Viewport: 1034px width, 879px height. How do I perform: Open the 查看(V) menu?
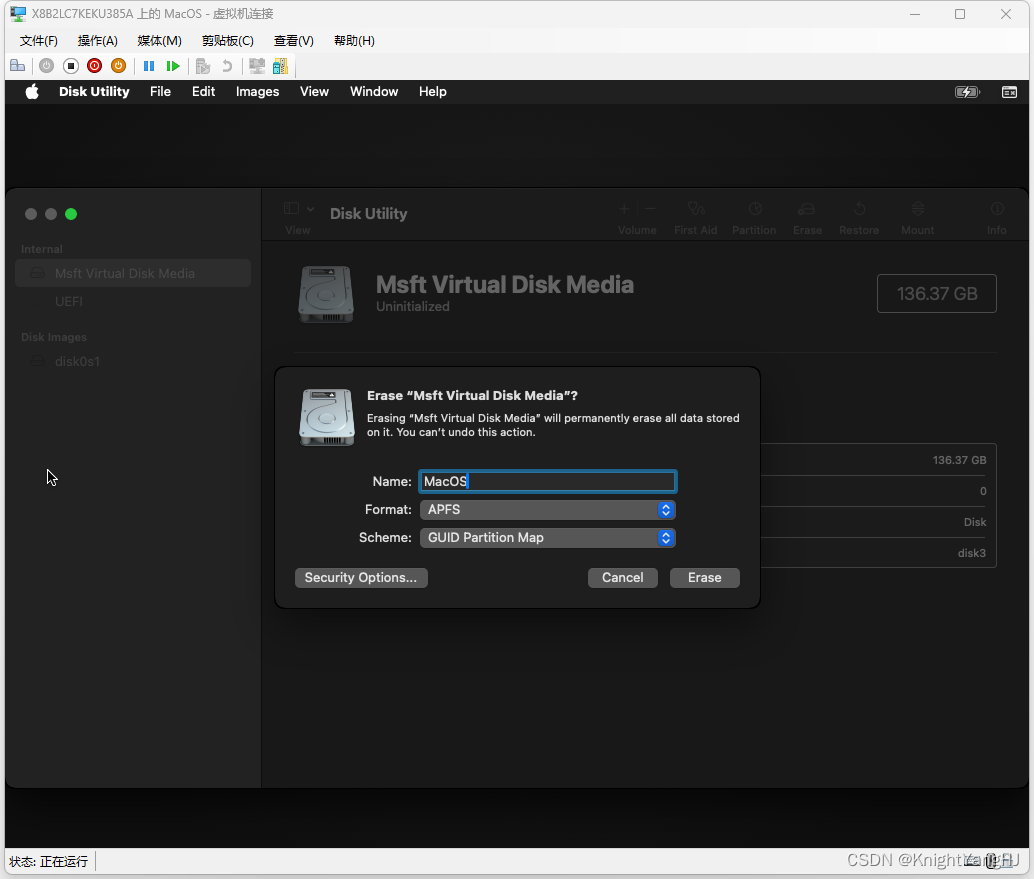[x=293, y=41]
